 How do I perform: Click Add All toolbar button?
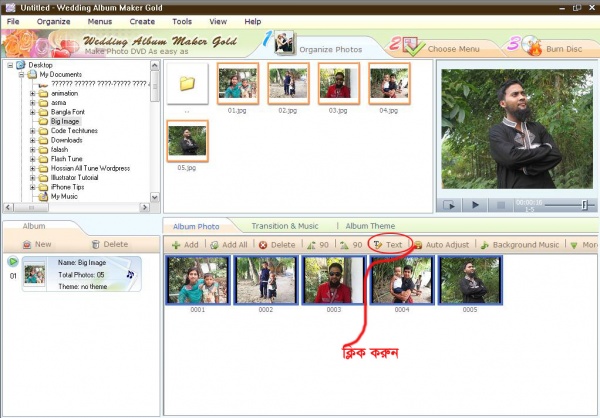pyautogui.click(x=229, y=245)
